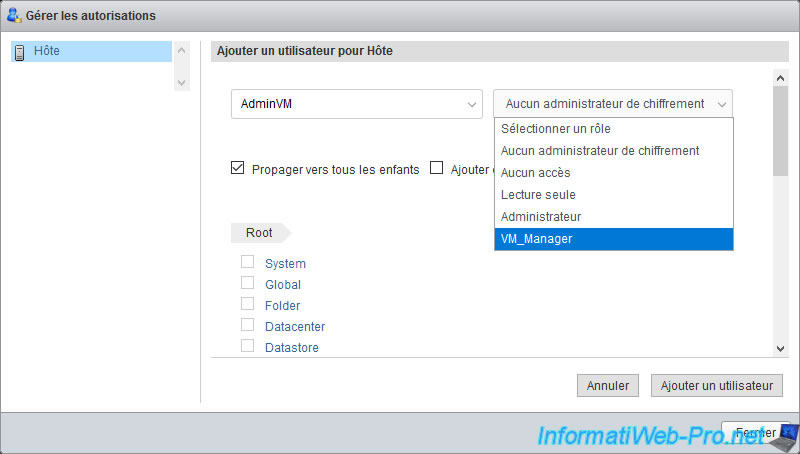This screenshot has width=800, height=454.
Task: Pick Lecture seule from role list
Action: coord(613,195)
